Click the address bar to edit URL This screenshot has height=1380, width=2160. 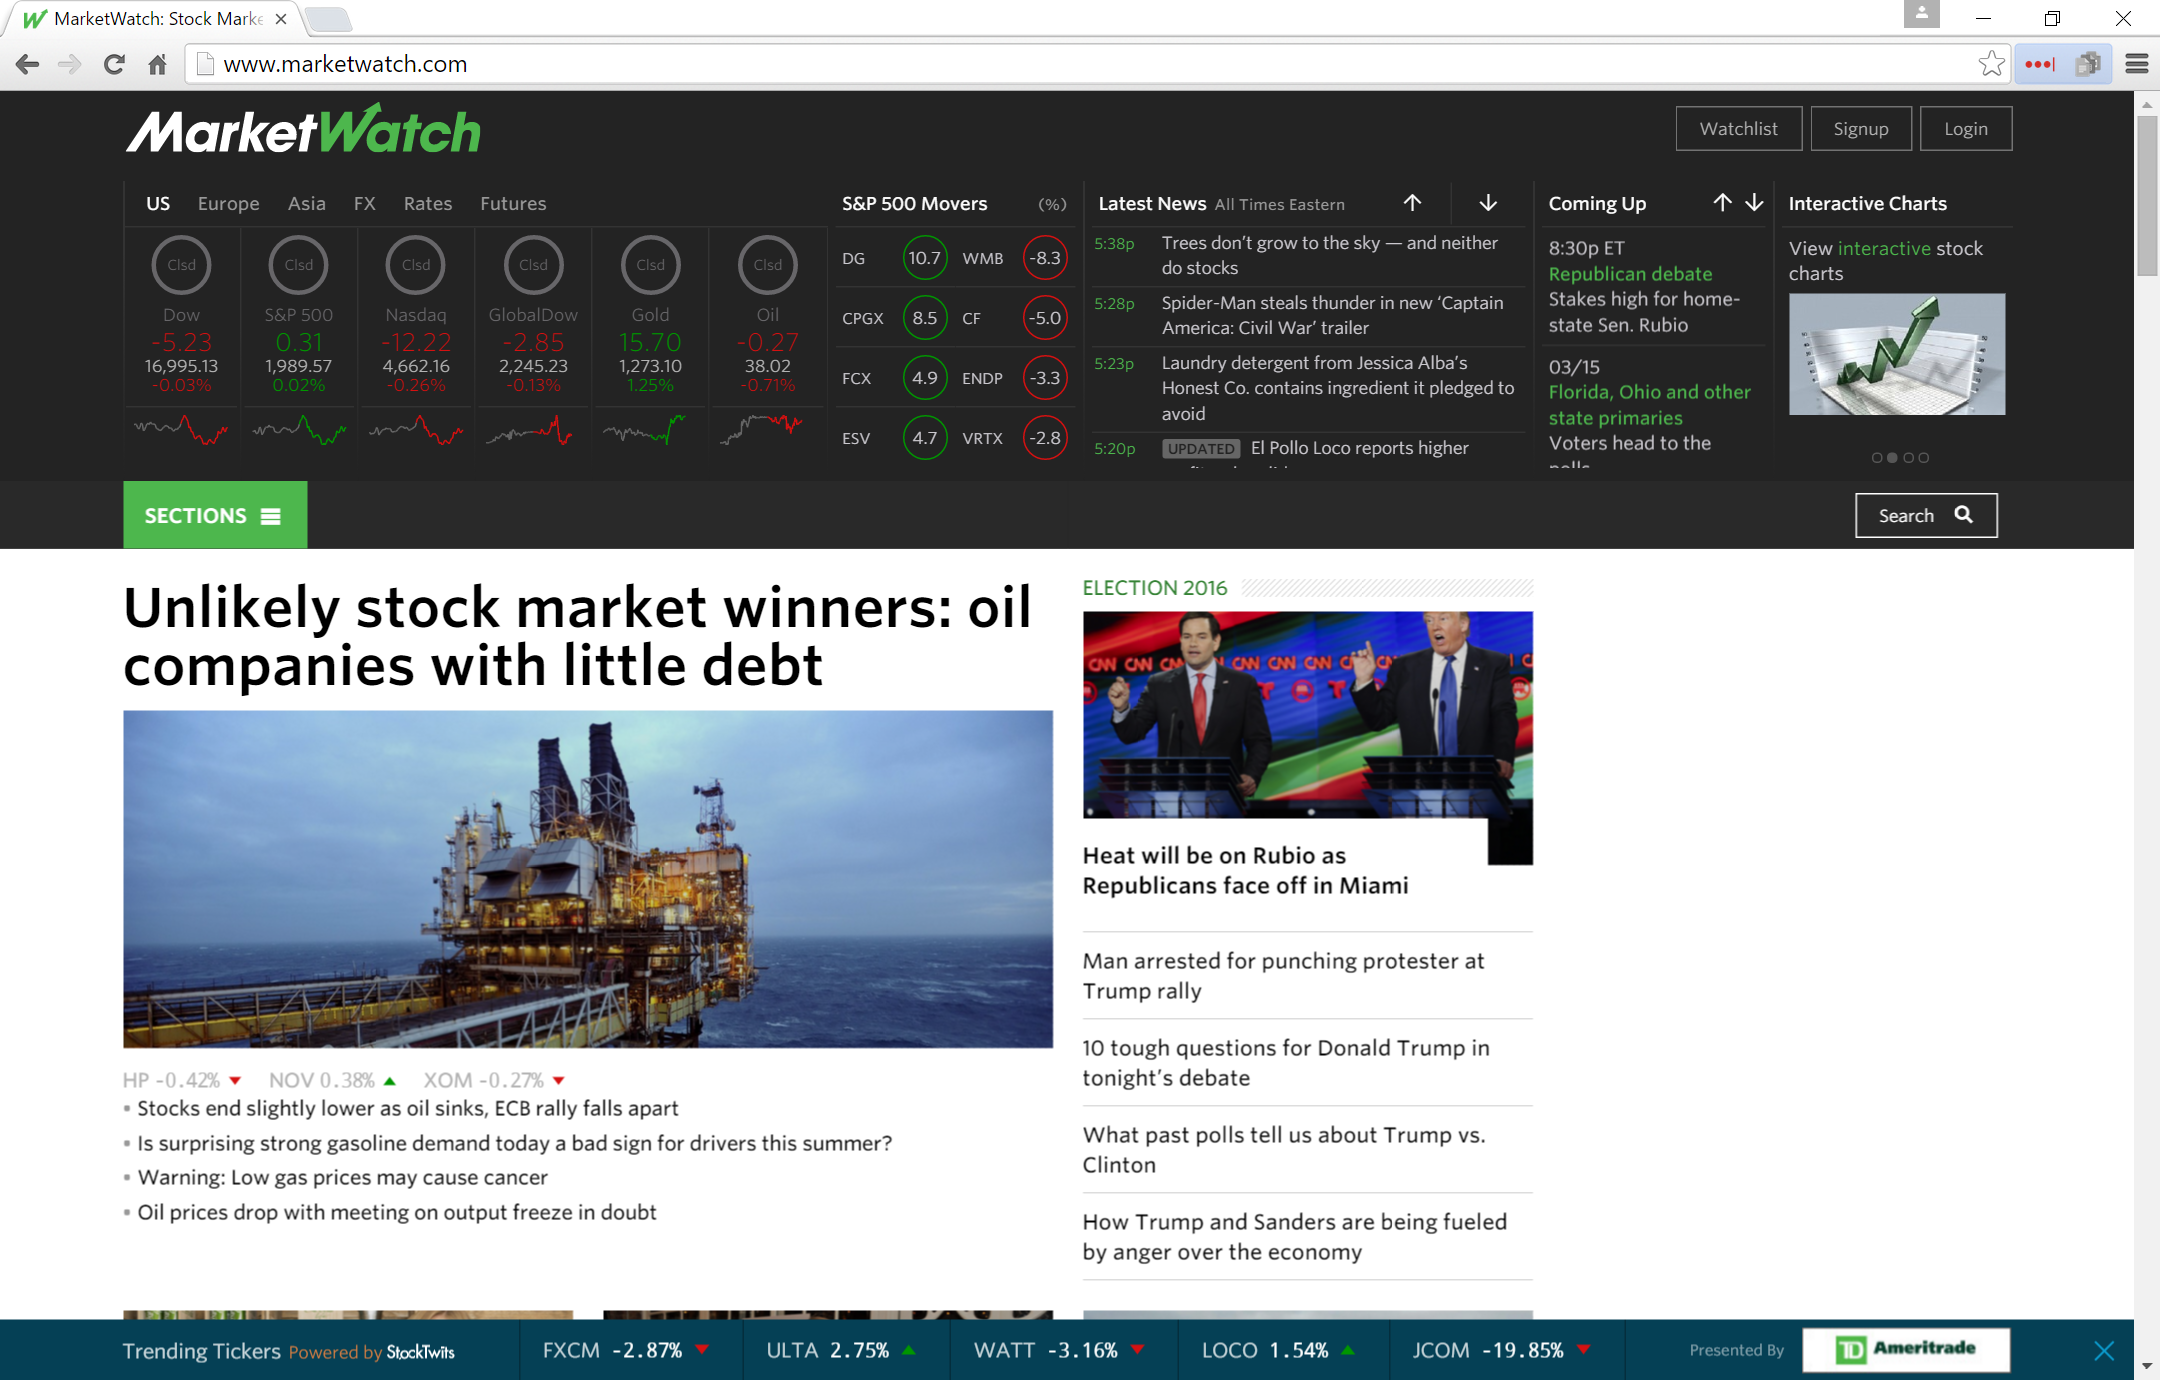click(600, 63)
